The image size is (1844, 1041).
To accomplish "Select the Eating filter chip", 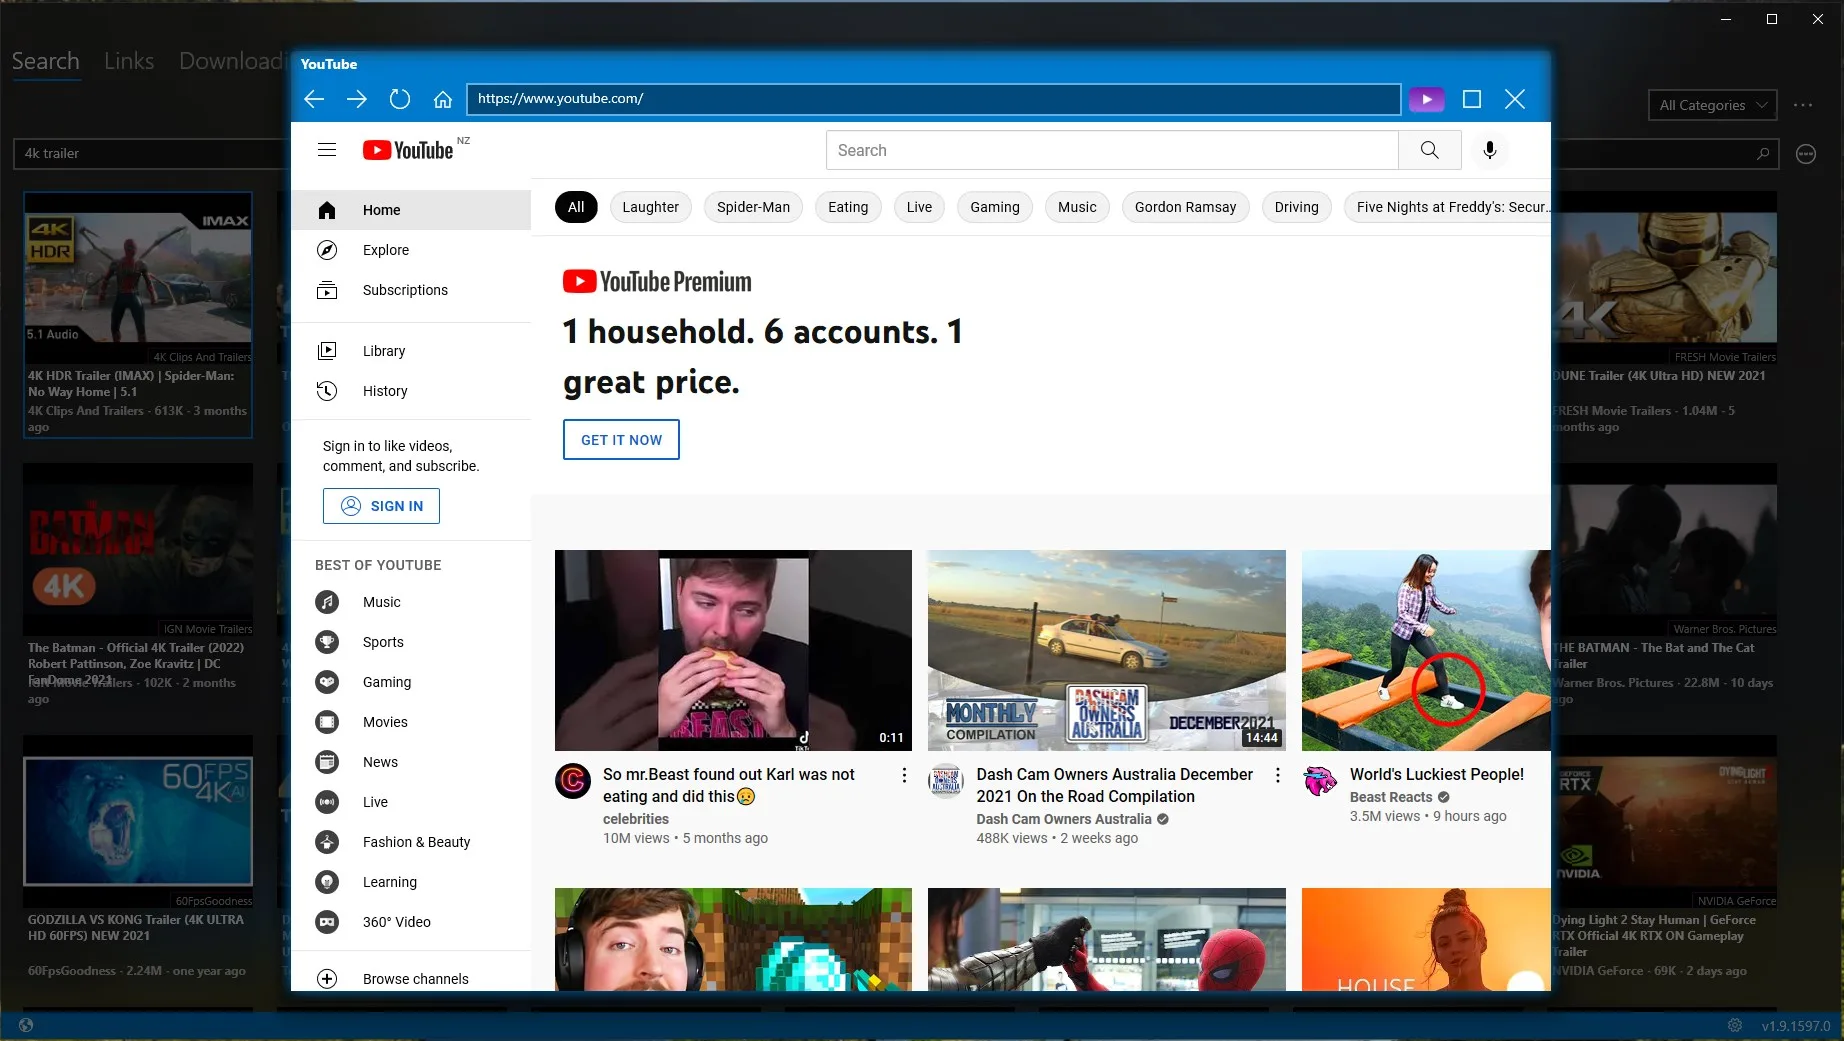I will tap(848, 207).
